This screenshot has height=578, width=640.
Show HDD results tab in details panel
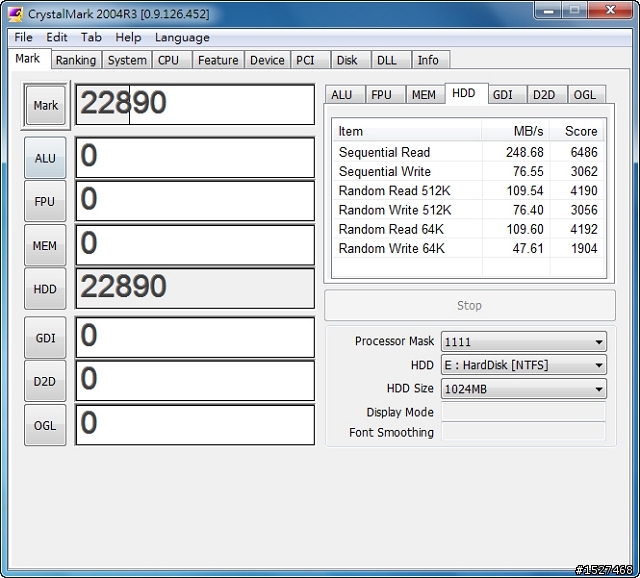pyautogui.click(x=466, y=93)
